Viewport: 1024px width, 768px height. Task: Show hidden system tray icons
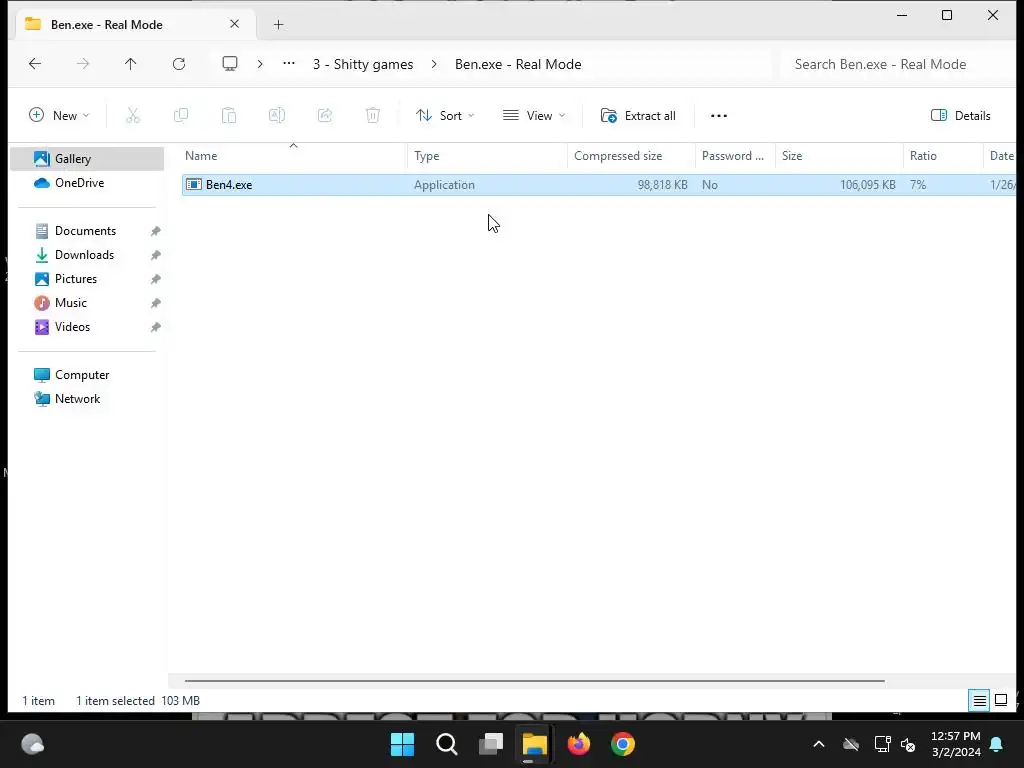click(819, 744)
